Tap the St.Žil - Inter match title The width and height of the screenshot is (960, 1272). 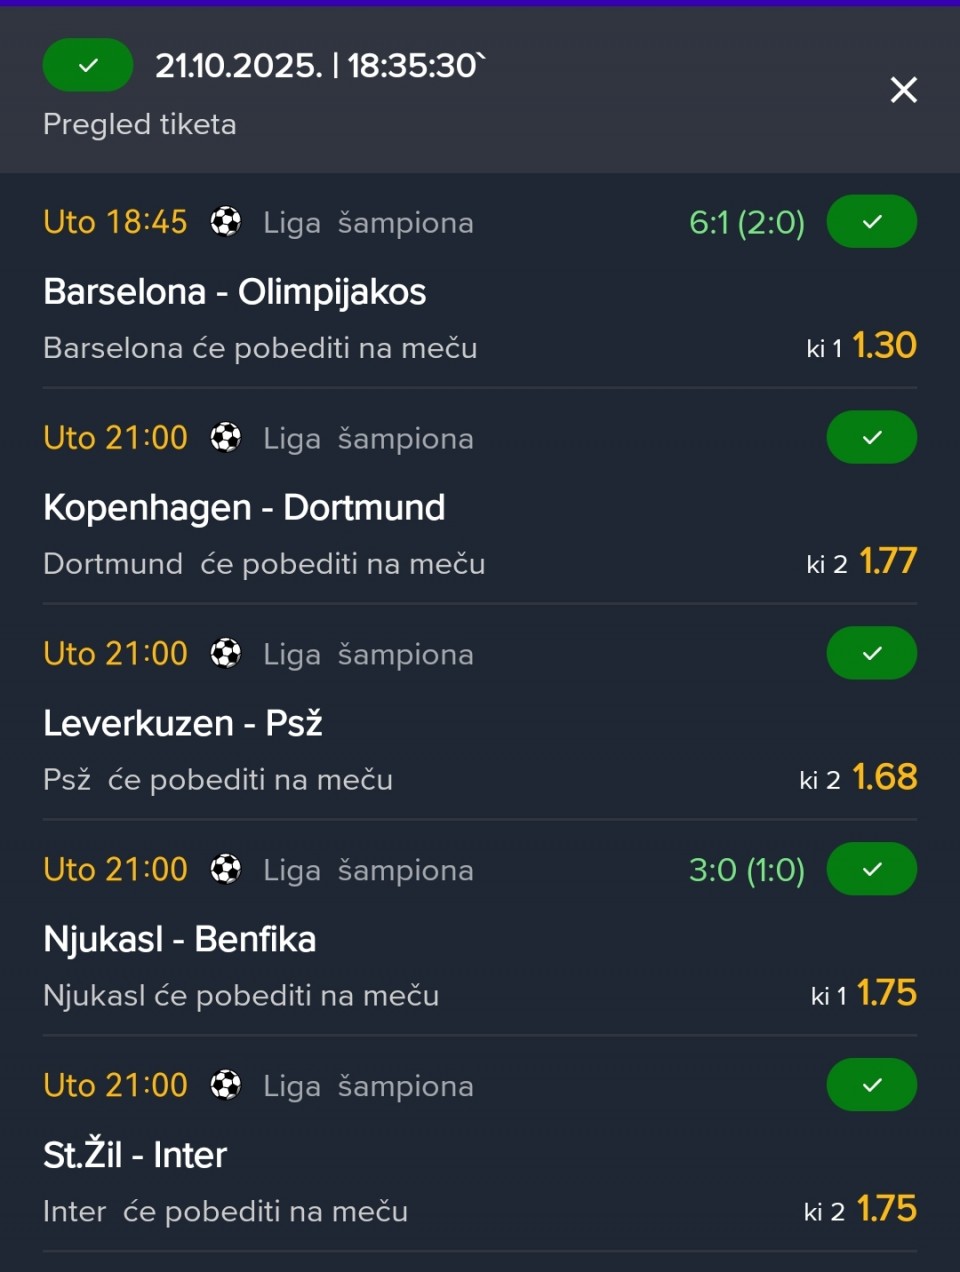pos(135,1156)
